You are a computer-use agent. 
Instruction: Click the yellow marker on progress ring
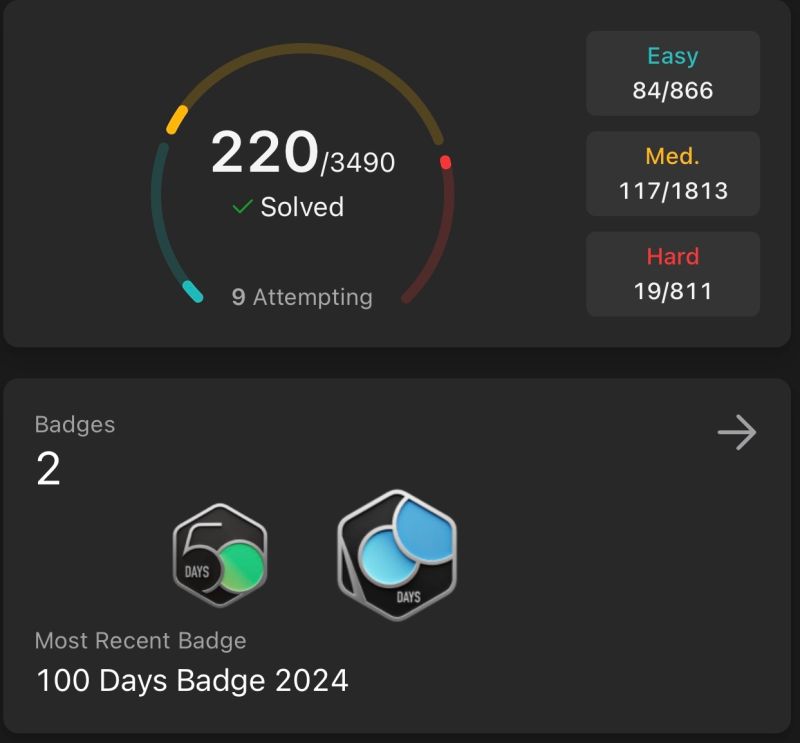(177, 120)
